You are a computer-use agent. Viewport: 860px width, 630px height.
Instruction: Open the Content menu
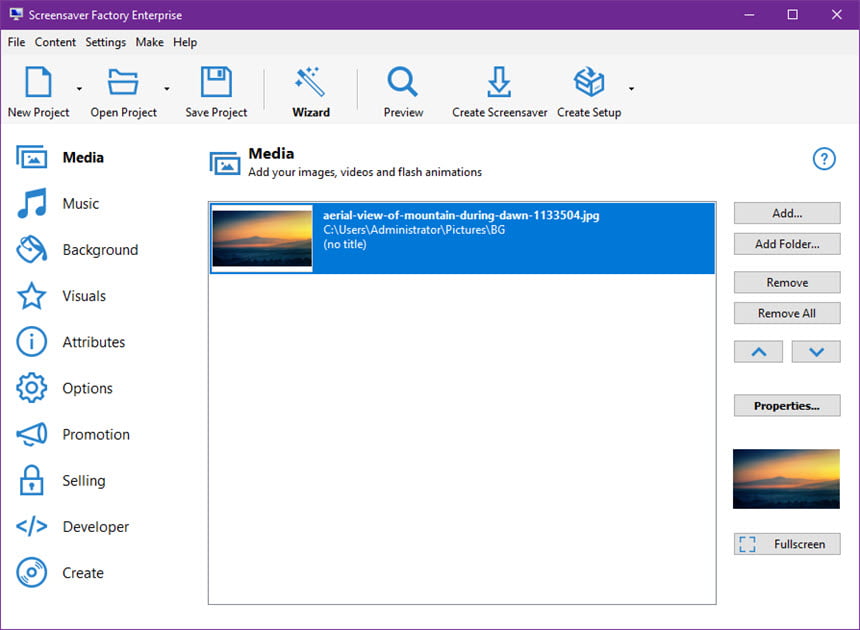pos(55,42)
